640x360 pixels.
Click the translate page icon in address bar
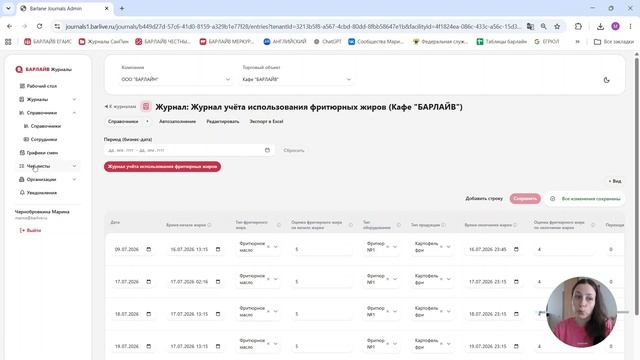[530, 27]
